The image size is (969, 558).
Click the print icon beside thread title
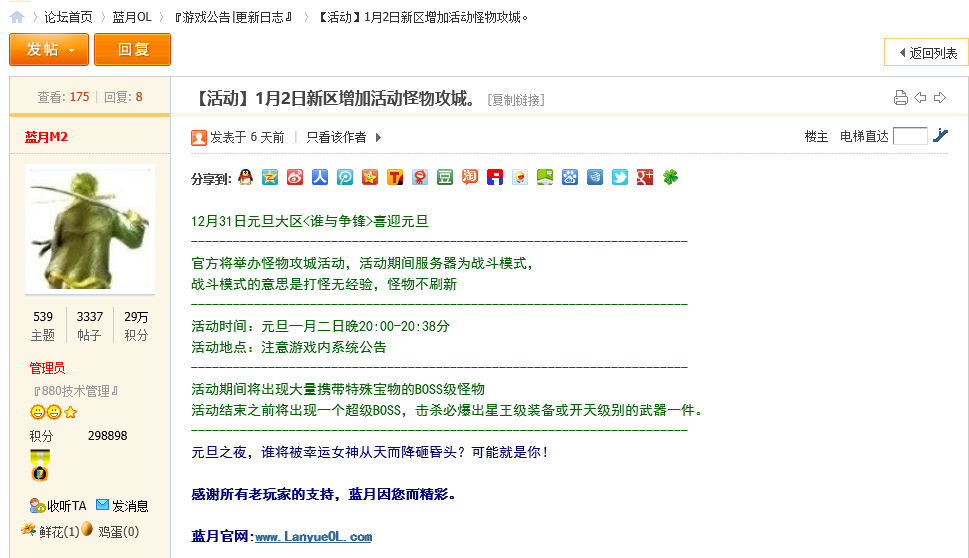(900, 97)
